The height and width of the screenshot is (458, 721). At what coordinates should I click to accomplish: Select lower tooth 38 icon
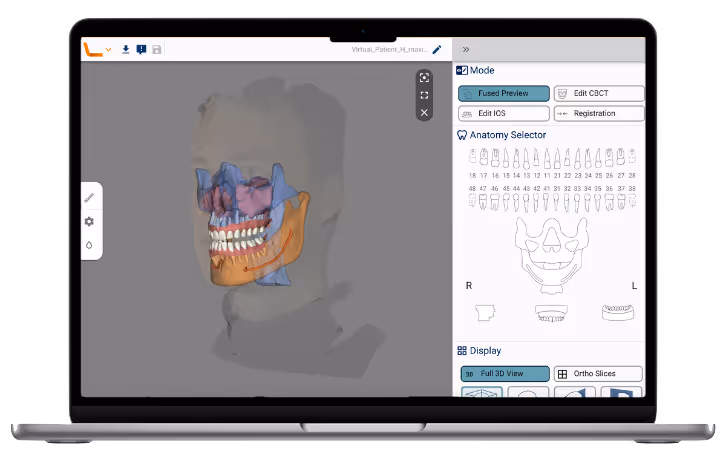(632, 200)
